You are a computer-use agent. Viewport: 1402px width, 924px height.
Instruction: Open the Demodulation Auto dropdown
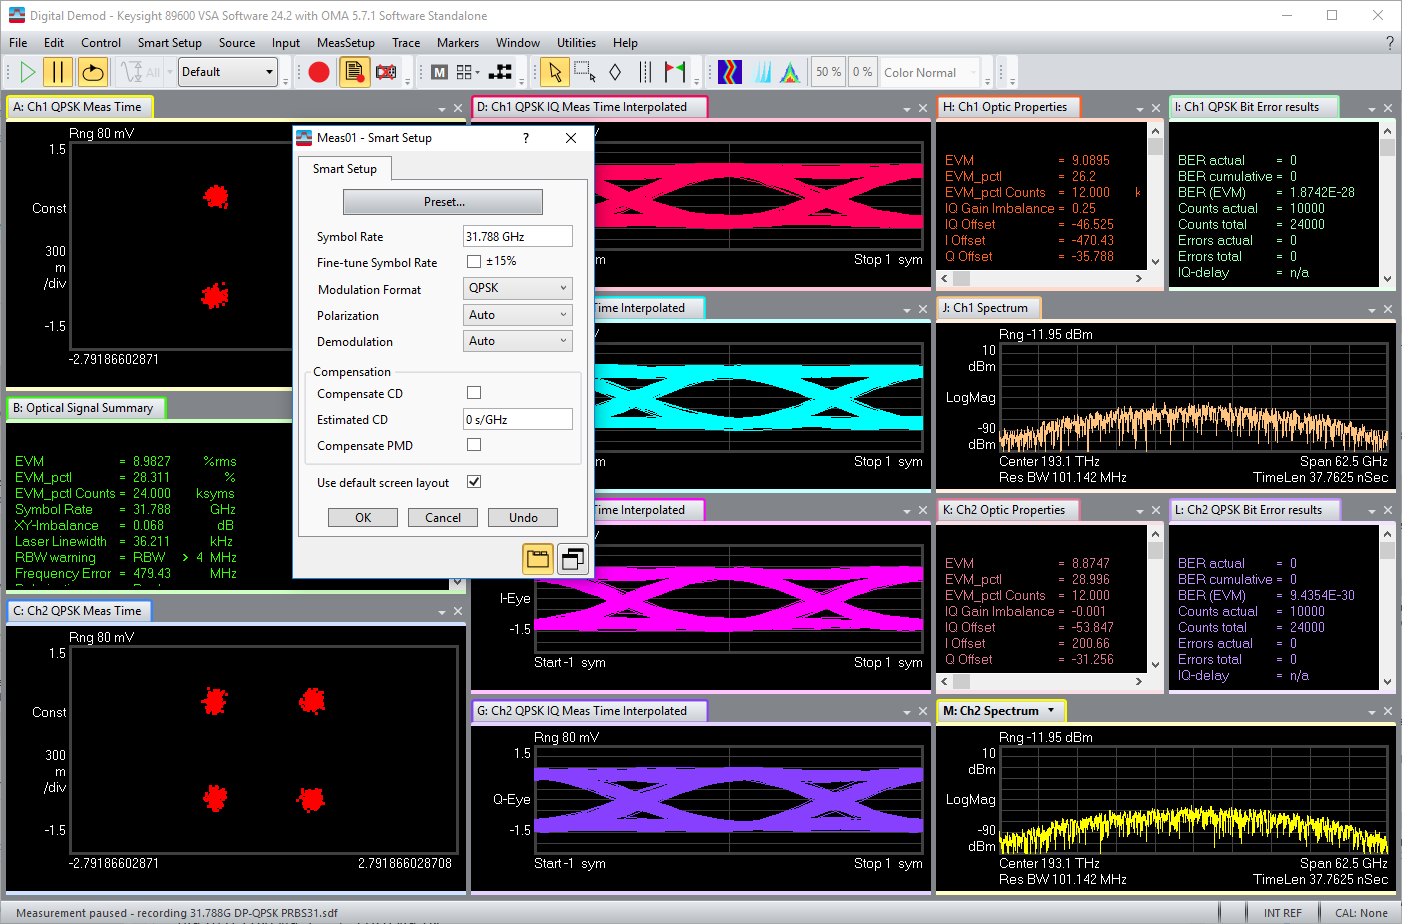click(x=518, y=341)
